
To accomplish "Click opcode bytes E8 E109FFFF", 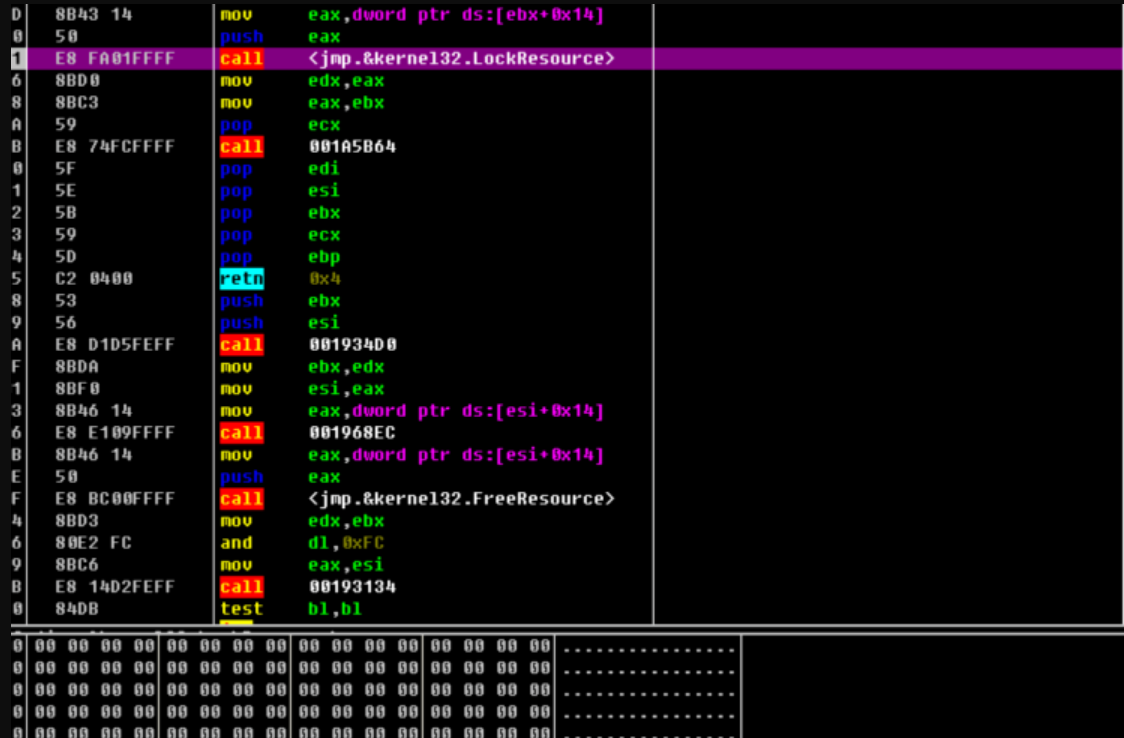I will (115, 433).
